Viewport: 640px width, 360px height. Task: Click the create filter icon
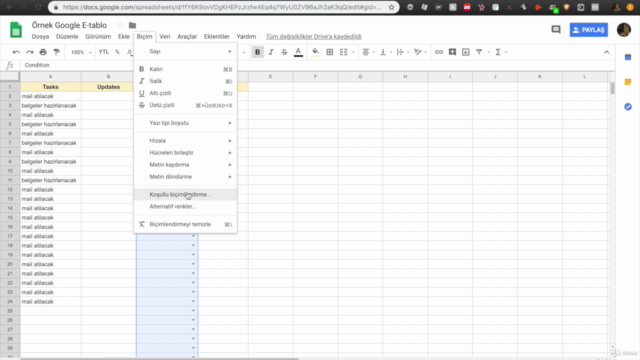(479, 52)
